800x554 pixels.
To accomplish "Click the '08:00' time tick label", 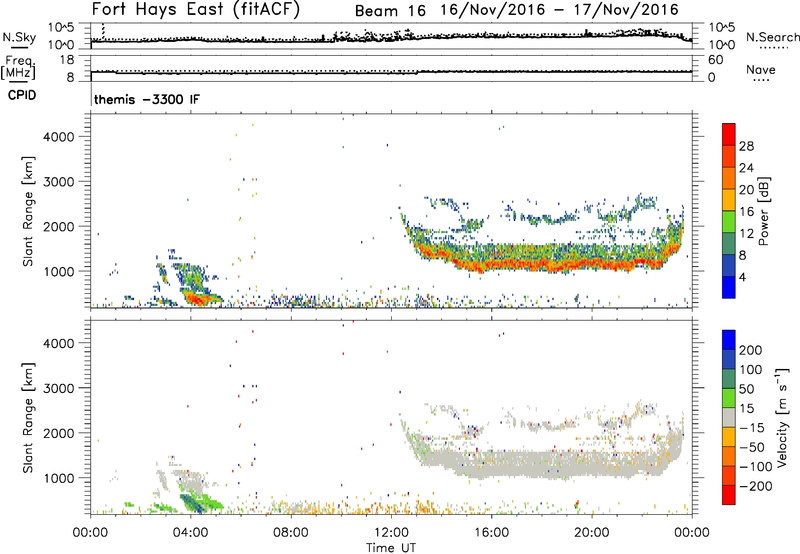I will pyautogui.click(x=291, y=533).
